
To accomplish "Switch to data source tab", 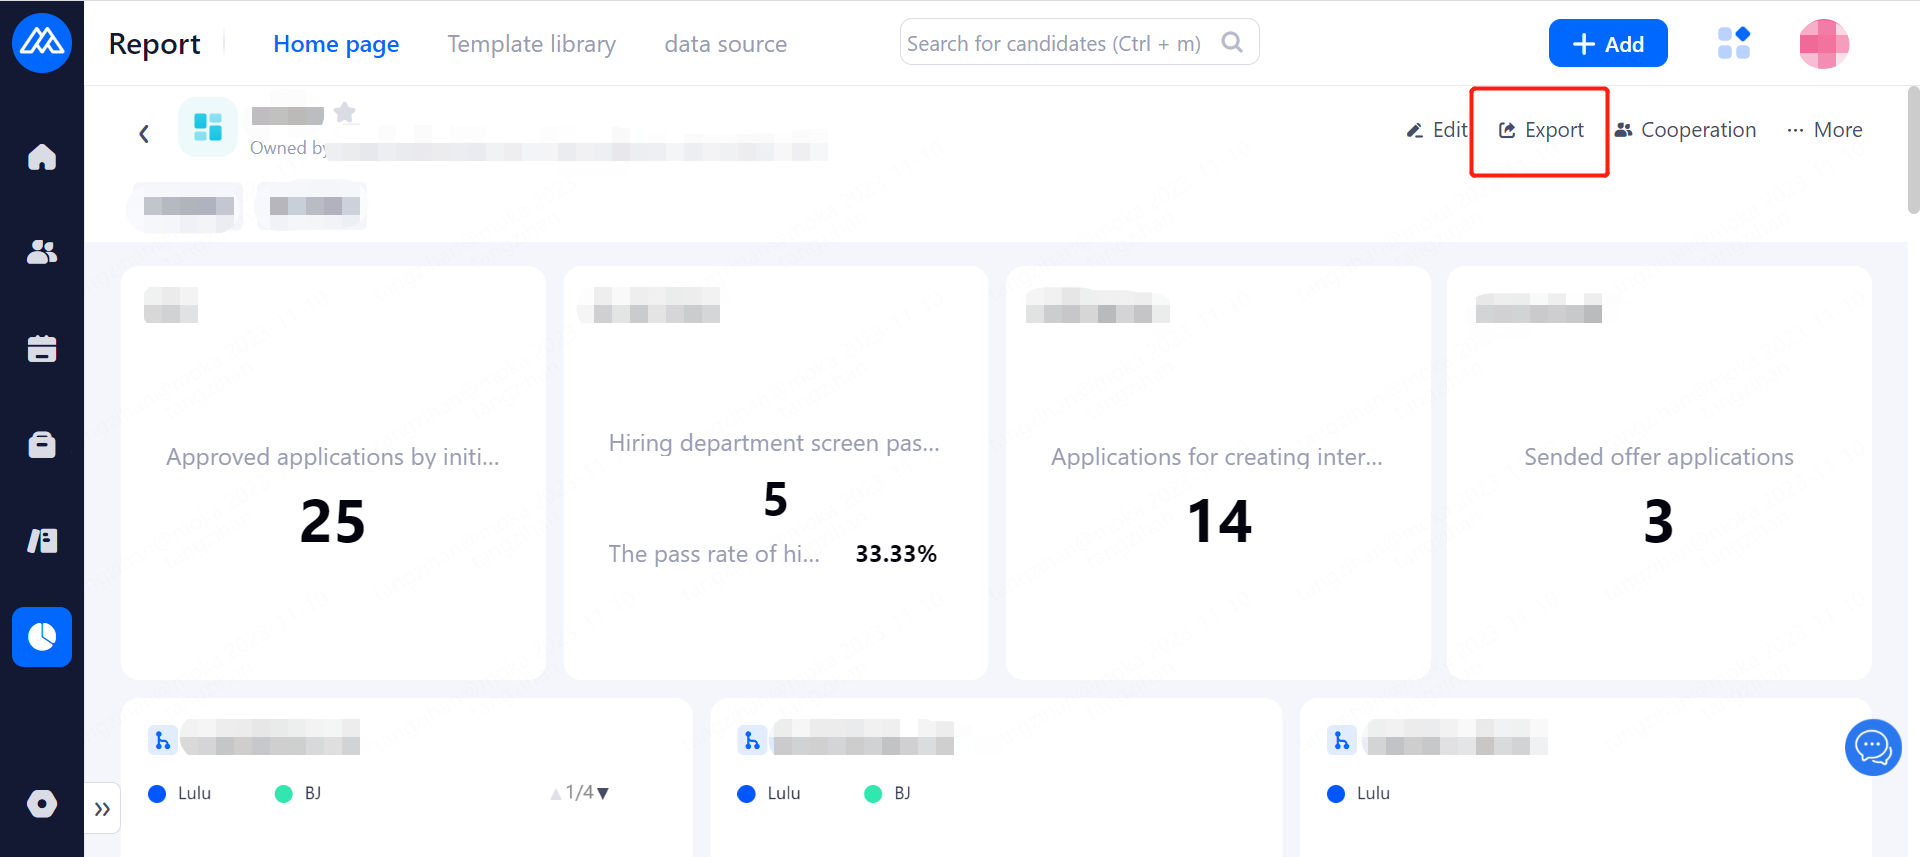I will point(726,44).
